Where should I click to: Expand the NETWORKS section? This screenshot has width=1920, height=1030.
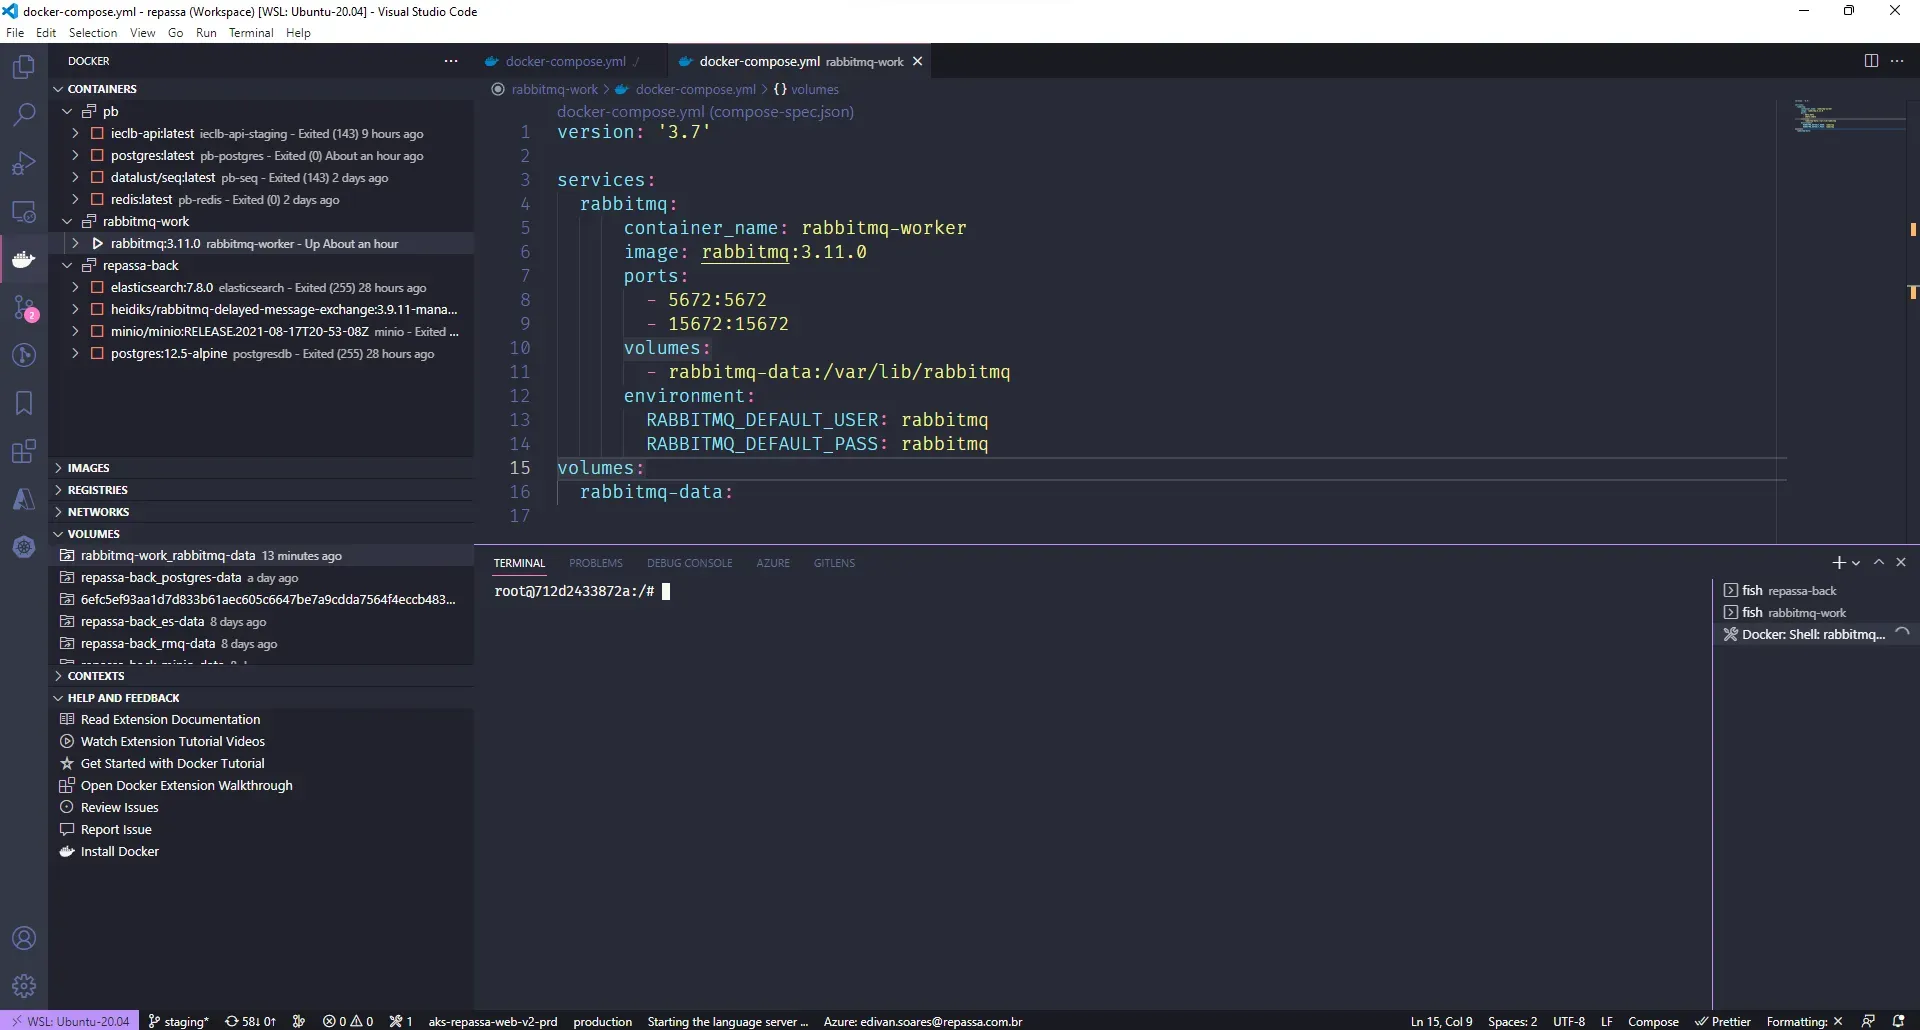[x=261, y=512]
